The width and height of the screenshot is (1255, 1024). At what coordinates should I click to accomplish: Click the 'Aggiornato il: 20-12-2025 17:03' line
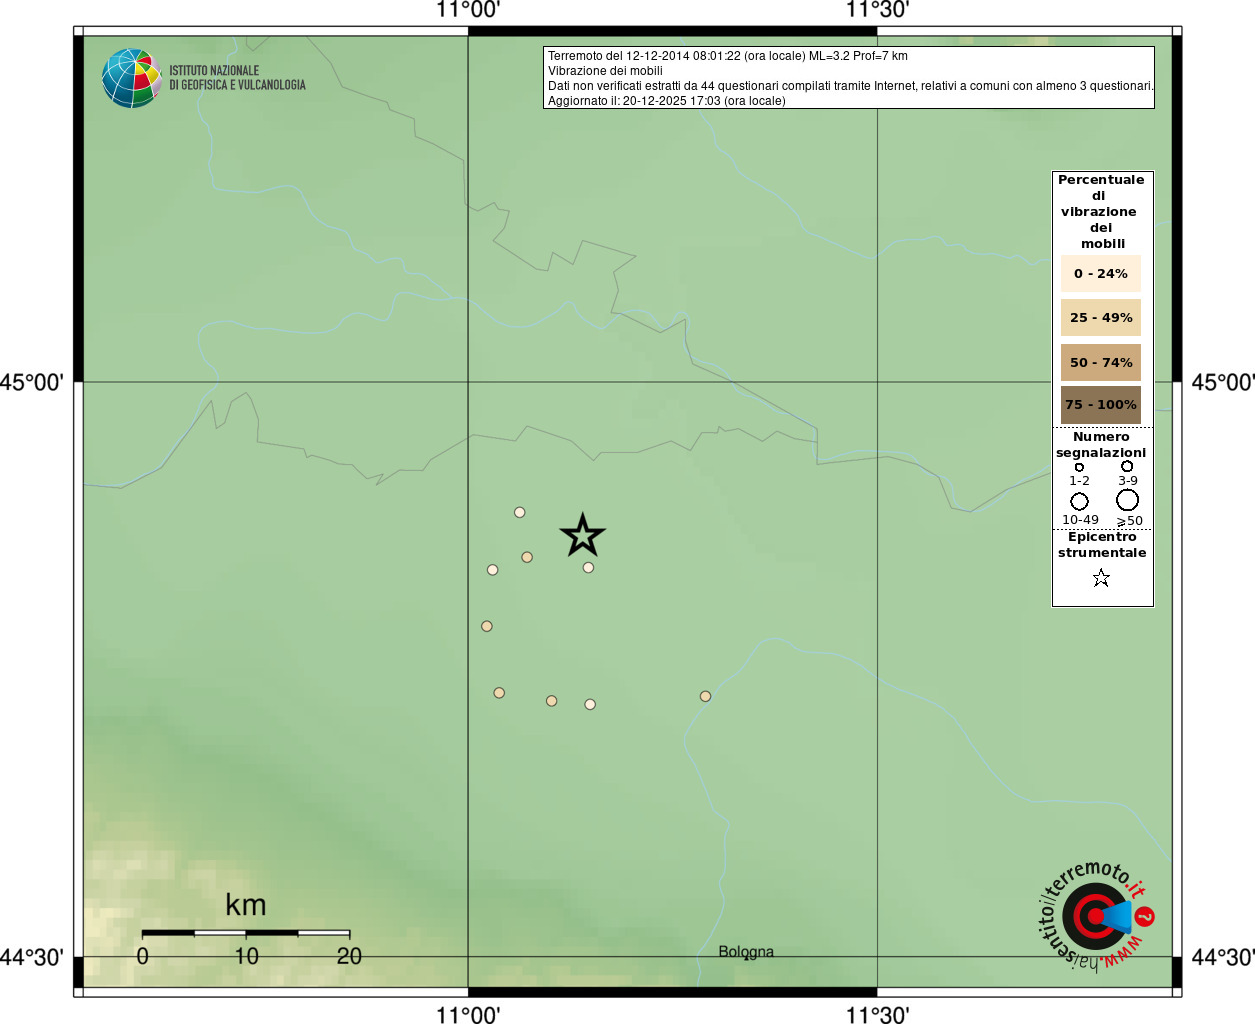click(667, 101)
